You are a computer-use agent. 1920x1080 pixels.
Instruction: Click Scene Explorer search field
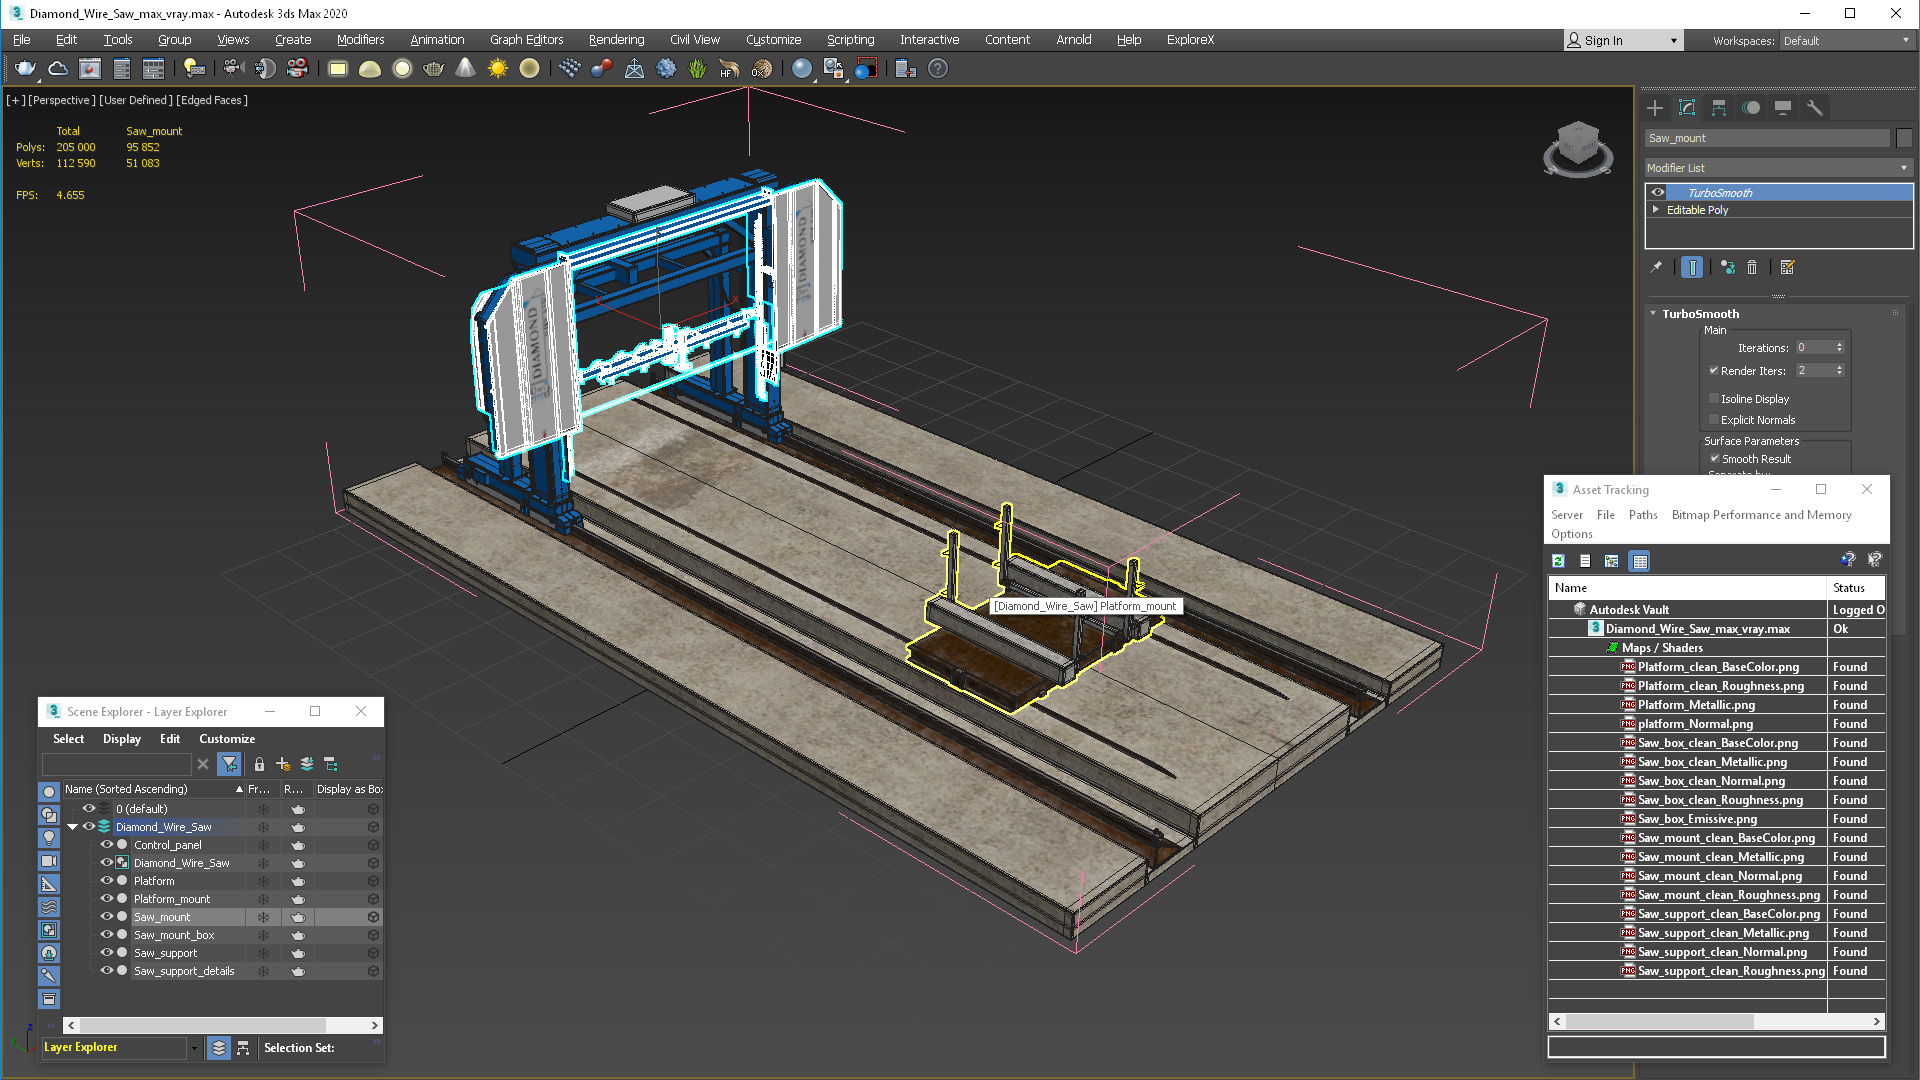tap(116, 764)
